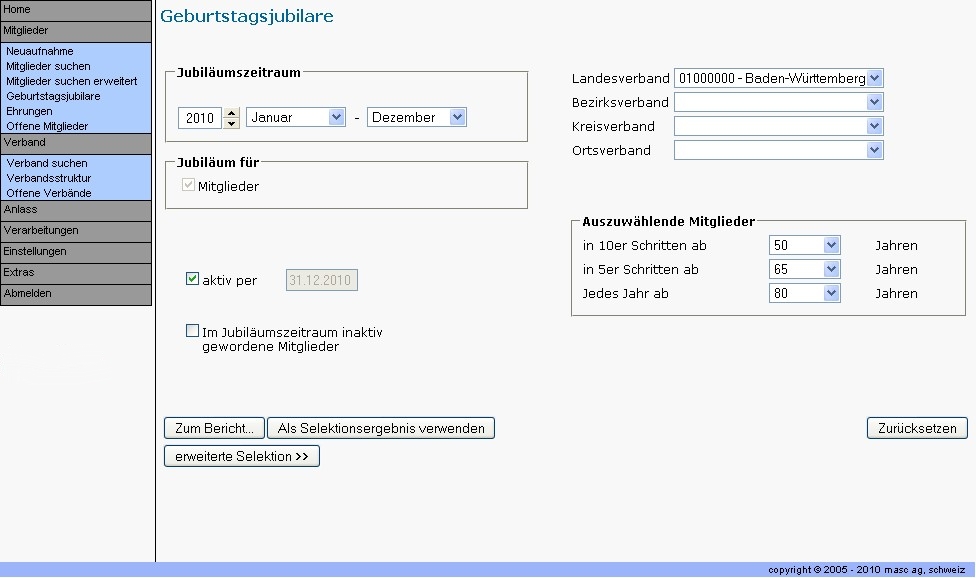Click the Mitglieder checkbox under Jubiläum für
This screenshot has width=976, height=578.
189,186
